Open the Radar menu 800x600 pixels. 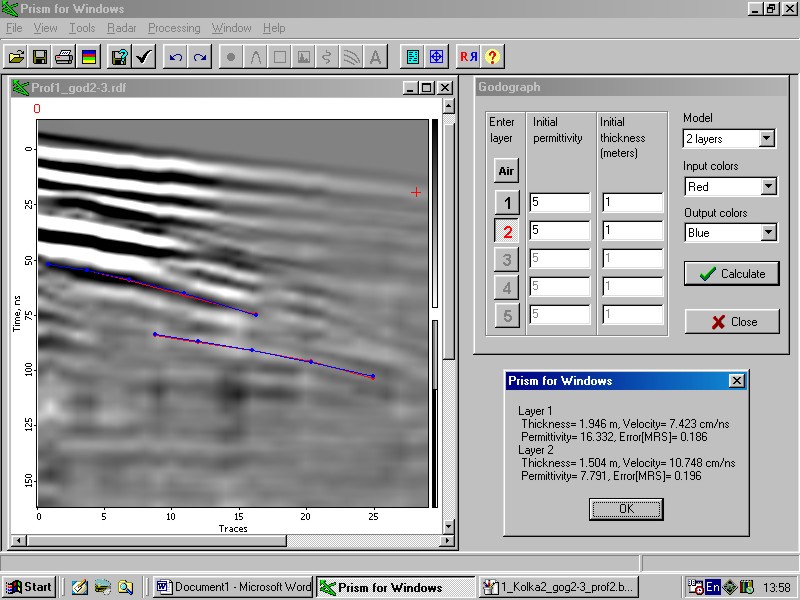[121, 28]
